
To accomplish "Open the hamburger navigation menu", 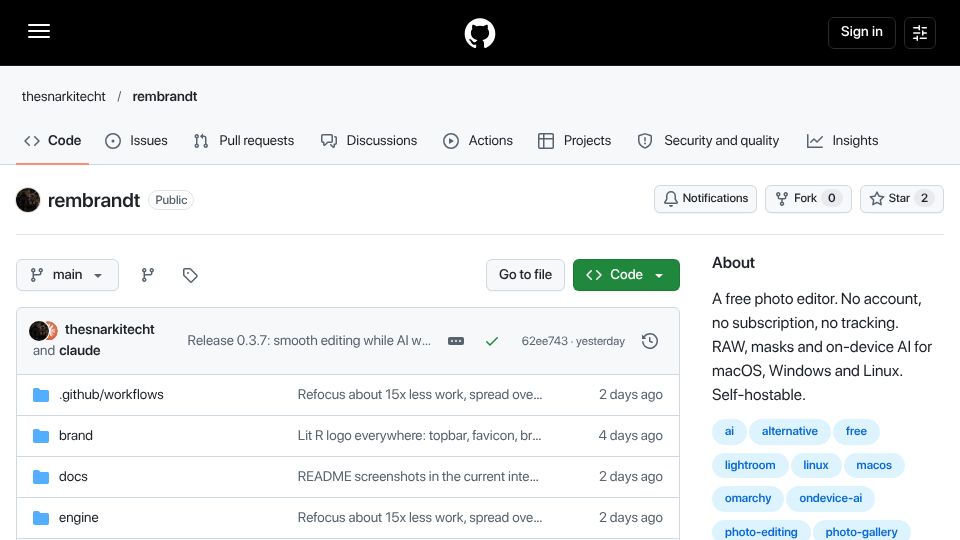I will (39, 31).
